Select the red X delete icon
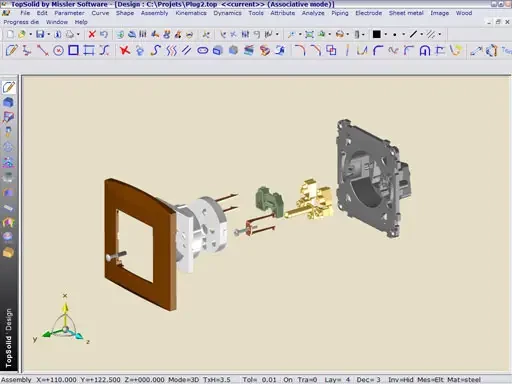 [92, 34]
